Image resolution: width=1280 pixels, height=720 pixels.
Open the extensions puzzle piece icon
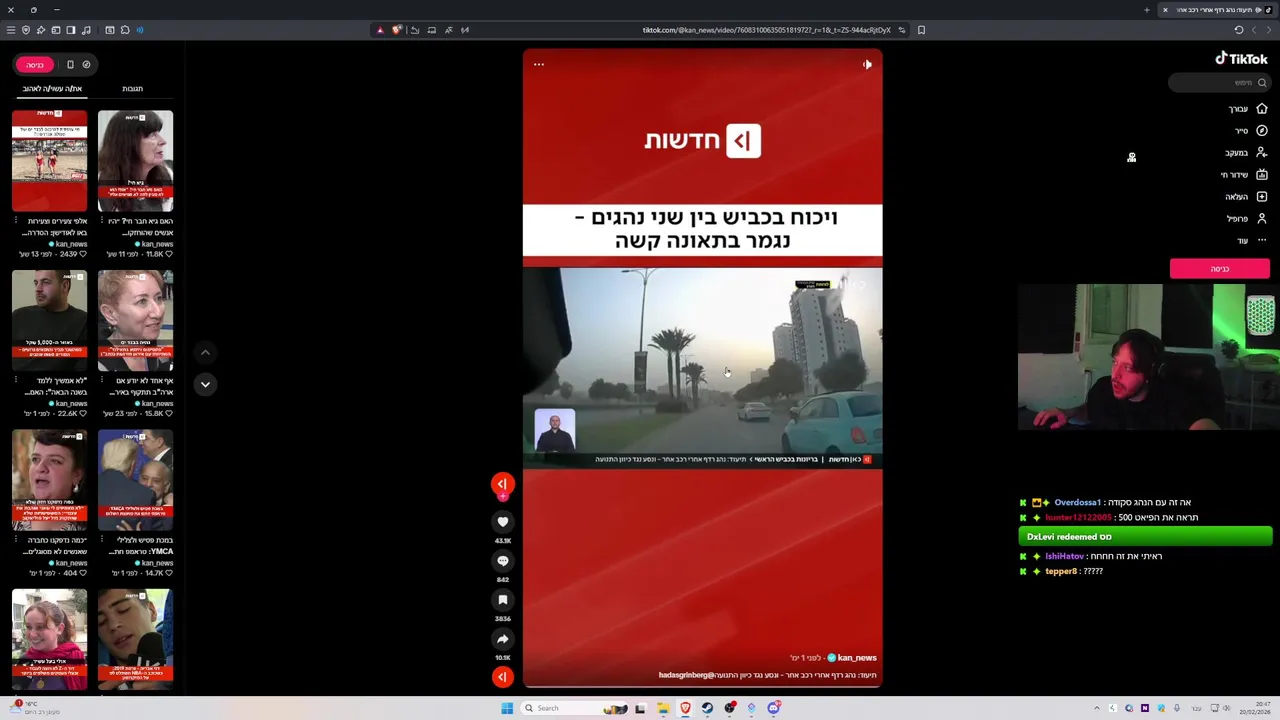125,30
